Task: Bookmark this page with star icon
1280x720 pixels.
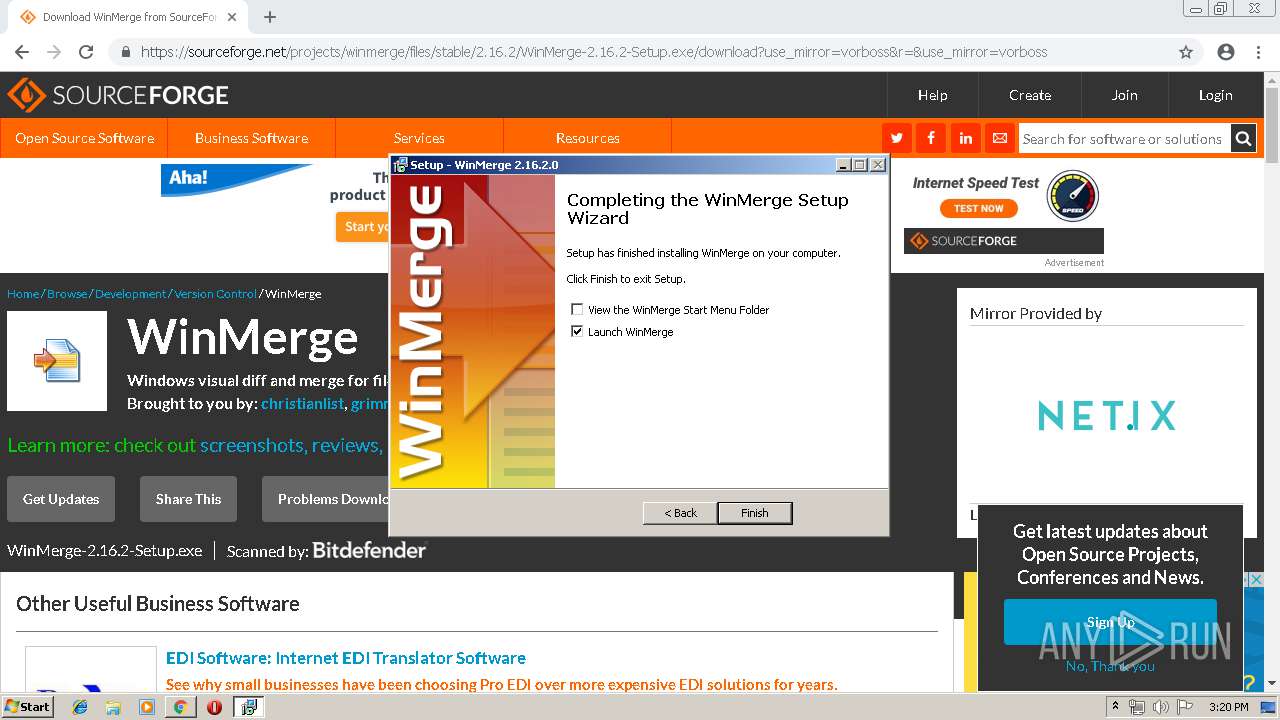Action: coord(1186,52)
